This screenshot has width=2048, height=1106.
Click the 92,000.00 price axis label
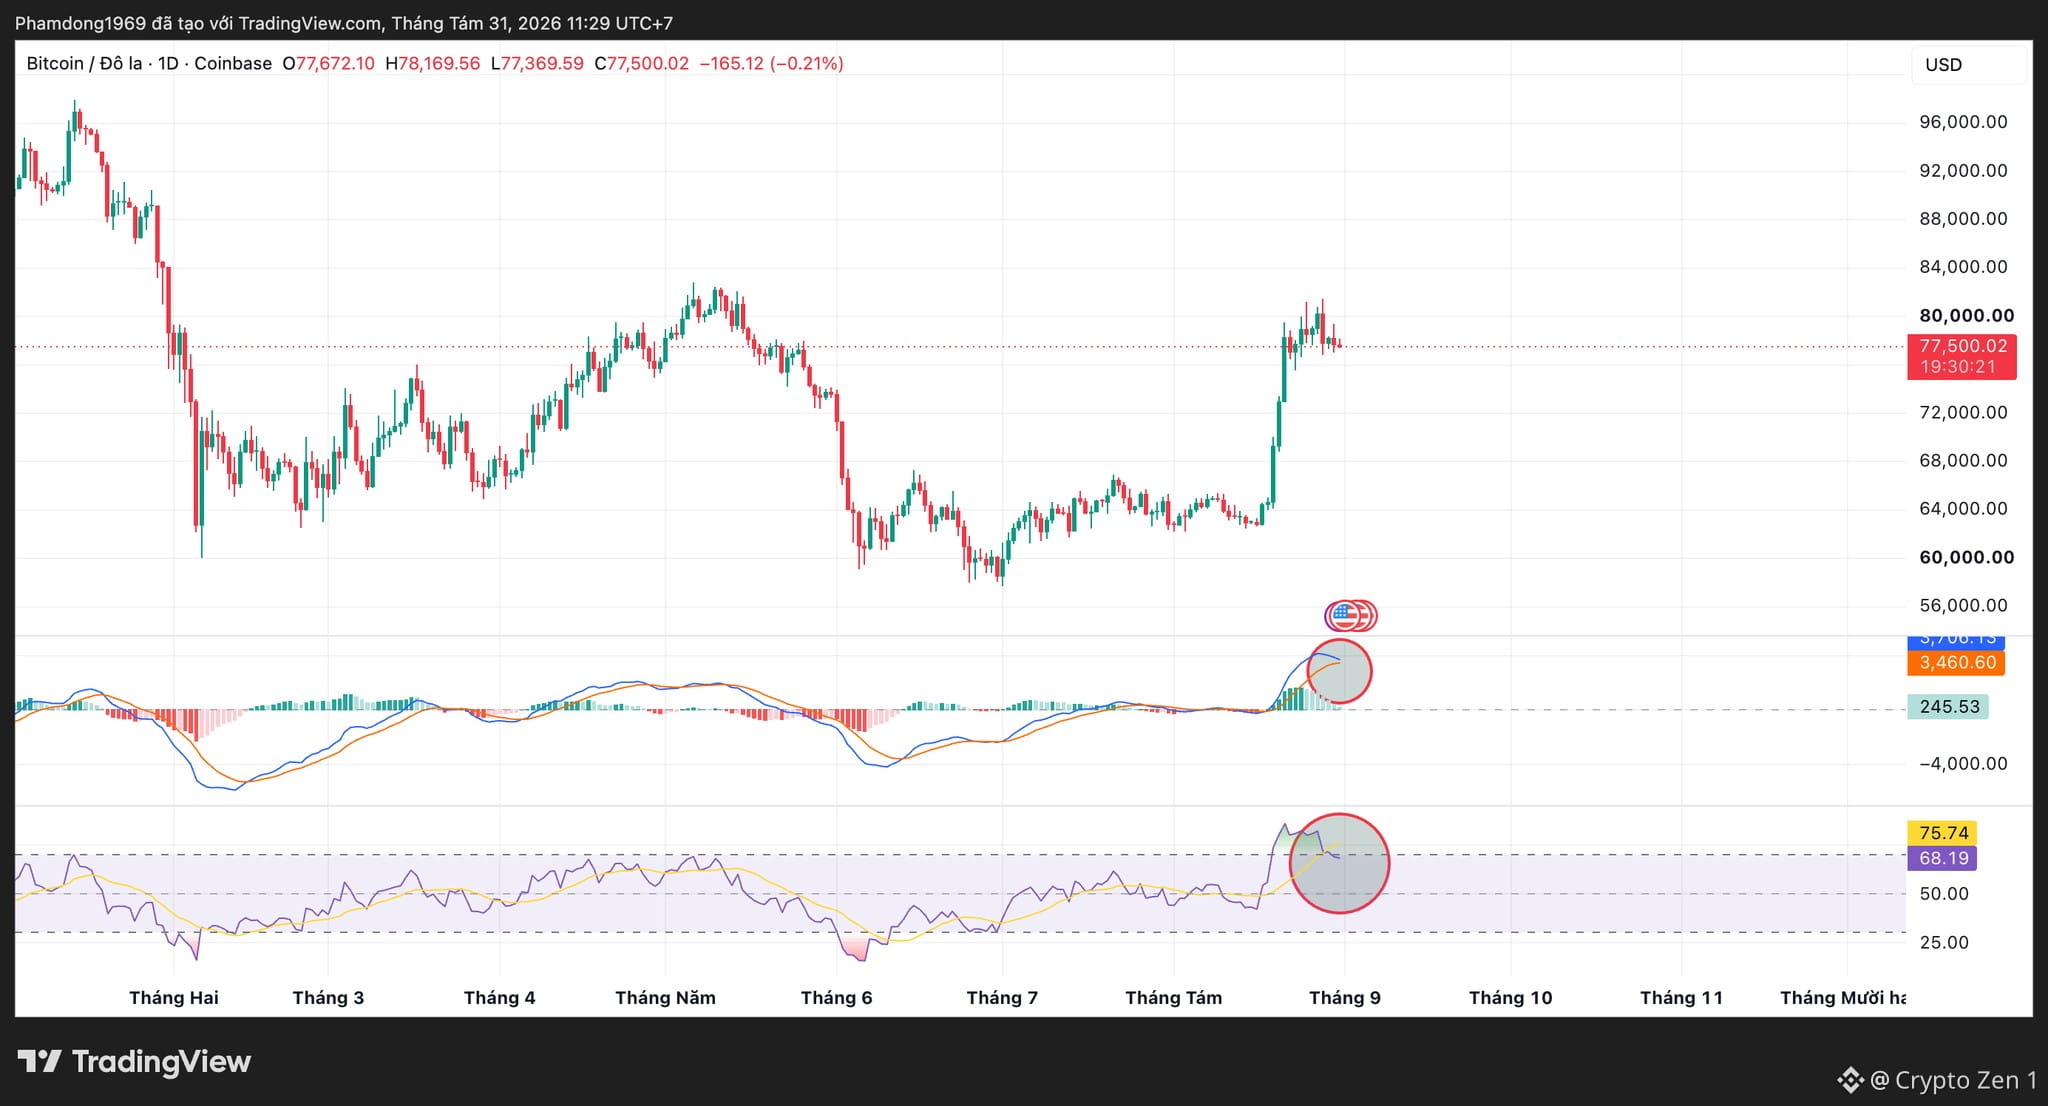pos(1963,170)
